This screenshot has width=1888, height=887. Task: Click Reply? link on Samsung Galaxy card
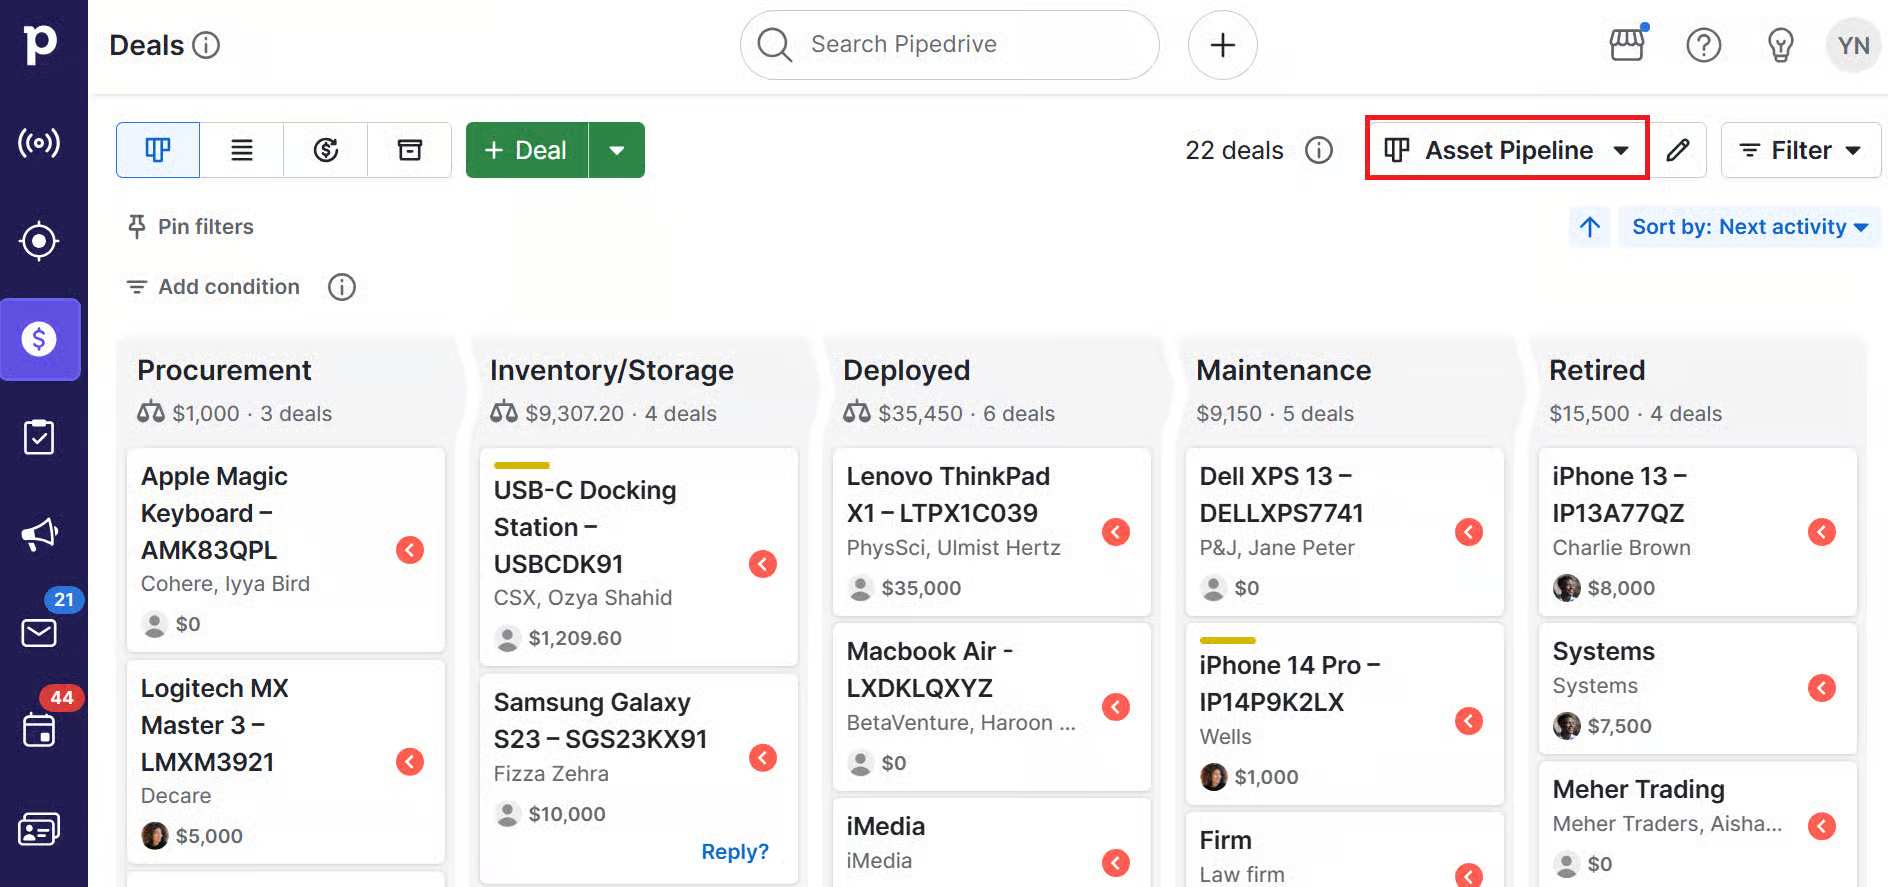pos(735,852)
